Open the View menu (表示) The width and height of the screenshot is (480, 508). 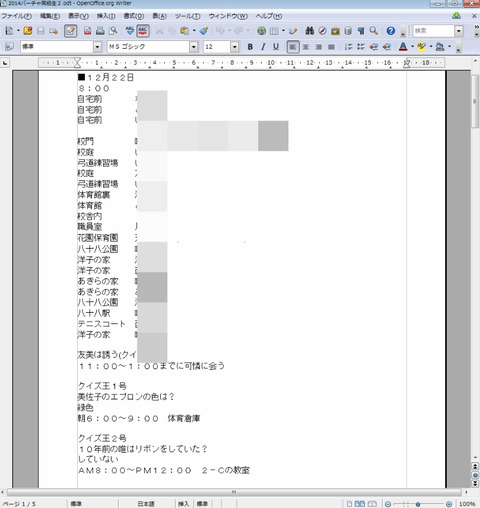pyautogui.click(x=78, y=16)
